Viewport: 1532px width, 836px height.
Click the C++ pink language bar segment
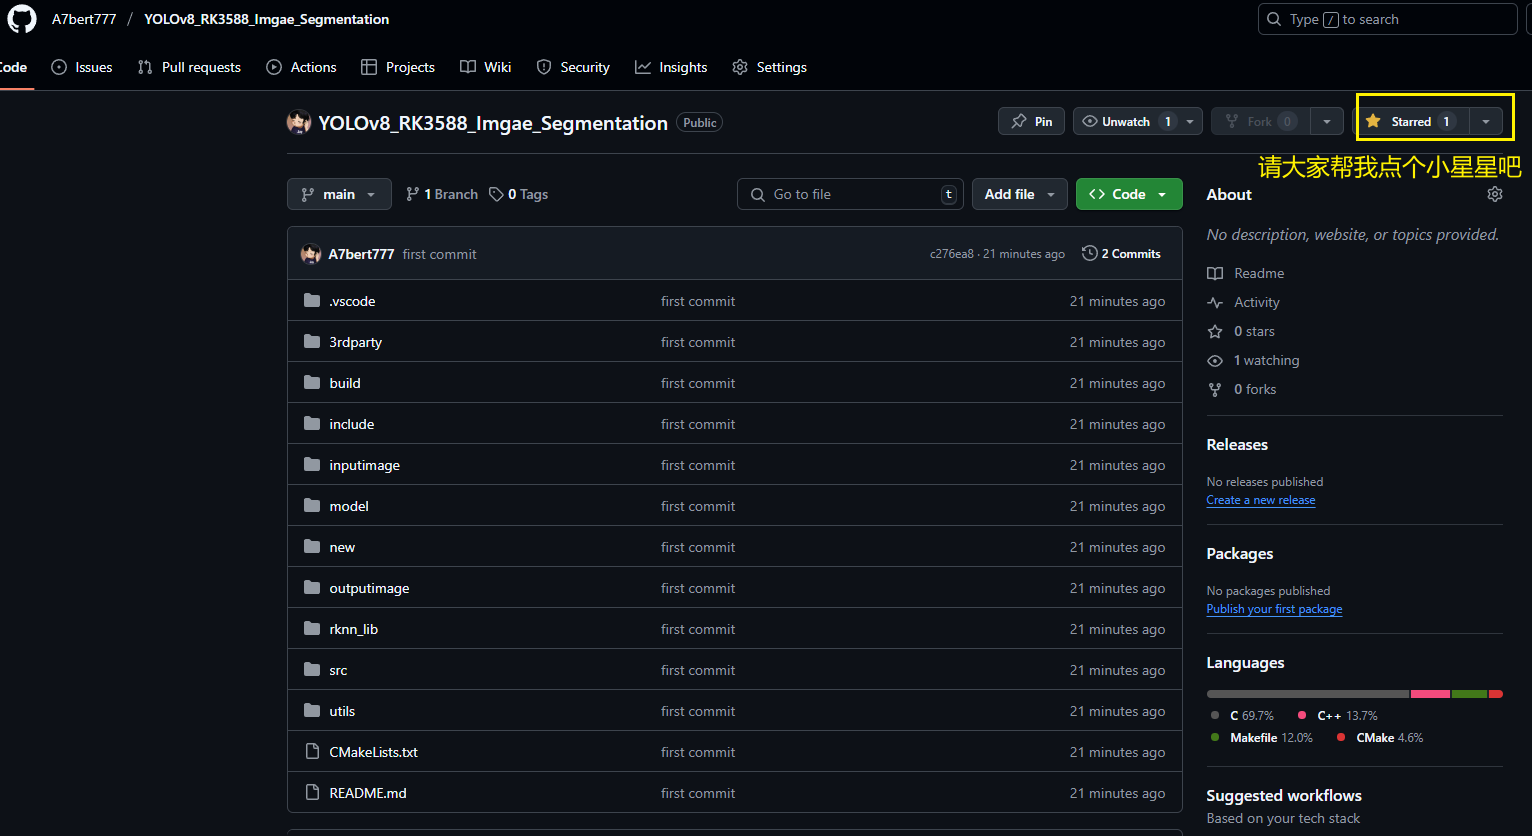pyautogui.click(x=1430, y=694)
